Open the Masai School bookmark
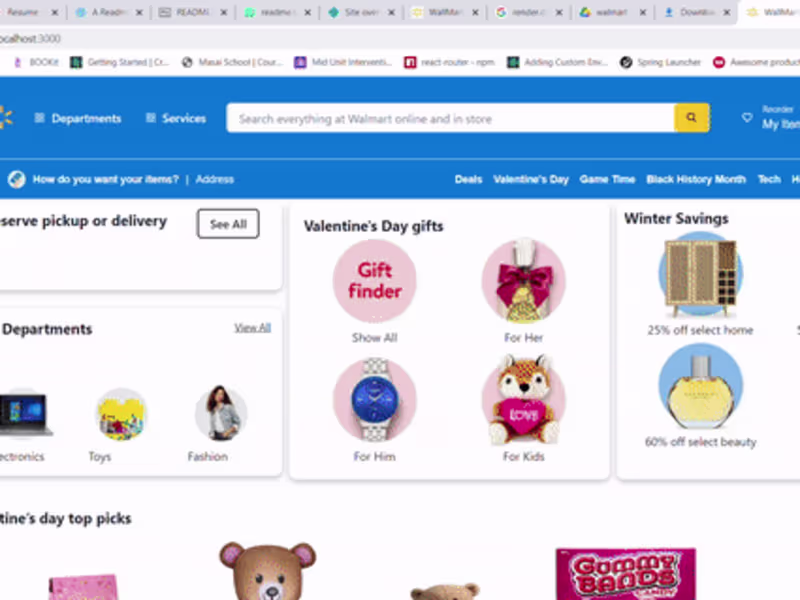This screenshot has height=600, width=800. pos(233,62)
